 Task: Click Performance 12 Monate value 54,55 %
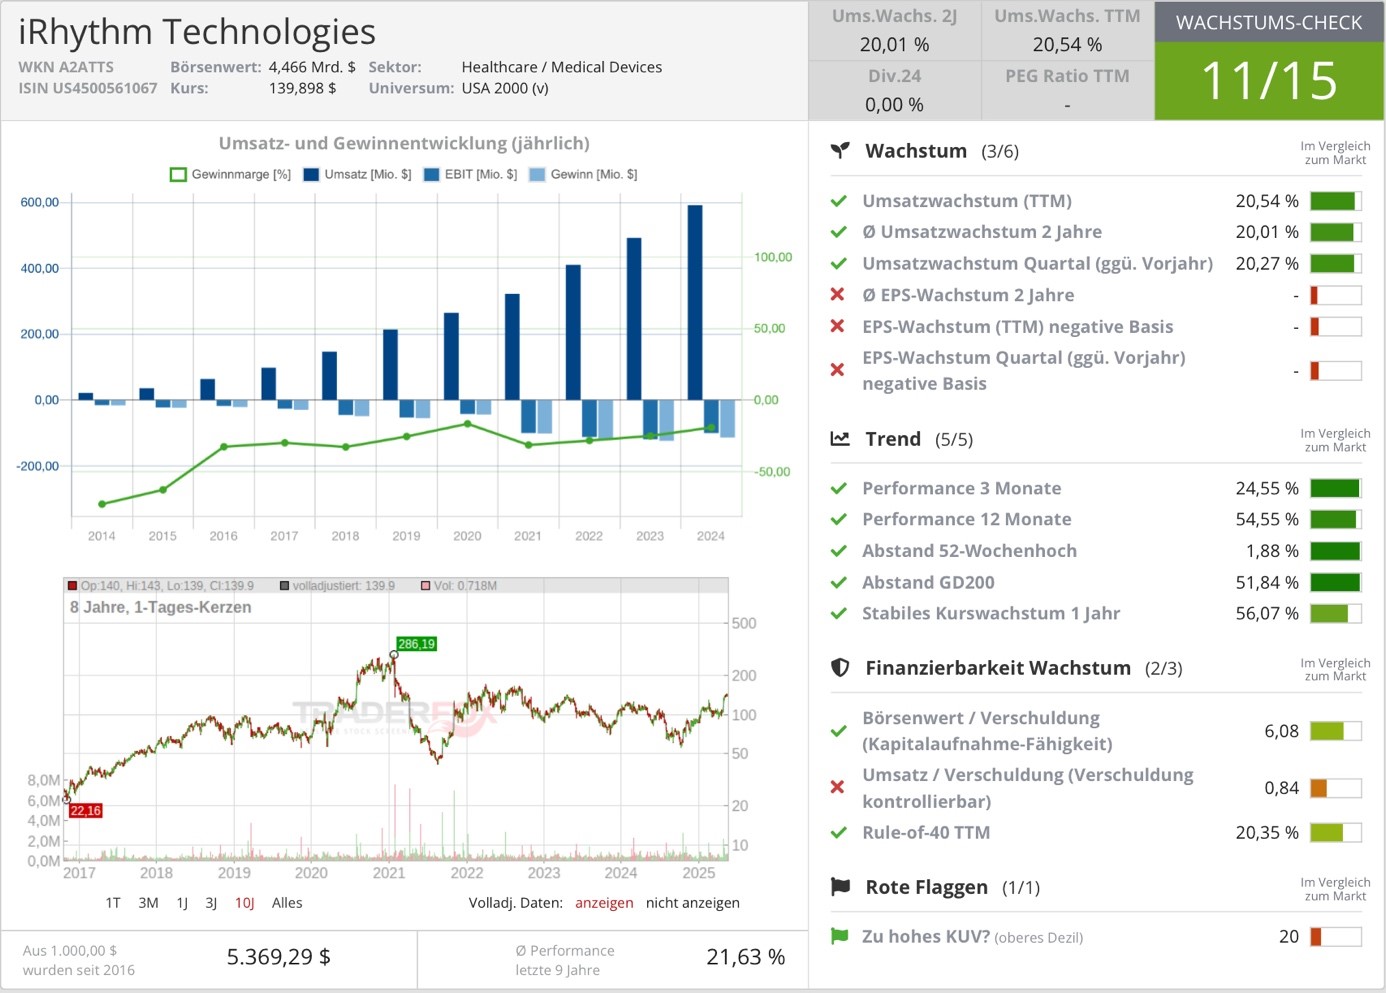click(x=1267, y=520)
